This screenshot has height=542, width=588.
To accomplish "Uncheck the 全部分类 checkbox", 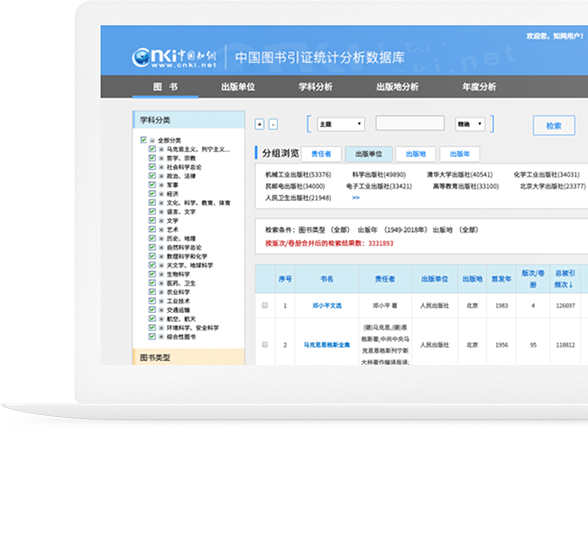I will point(143,140).
